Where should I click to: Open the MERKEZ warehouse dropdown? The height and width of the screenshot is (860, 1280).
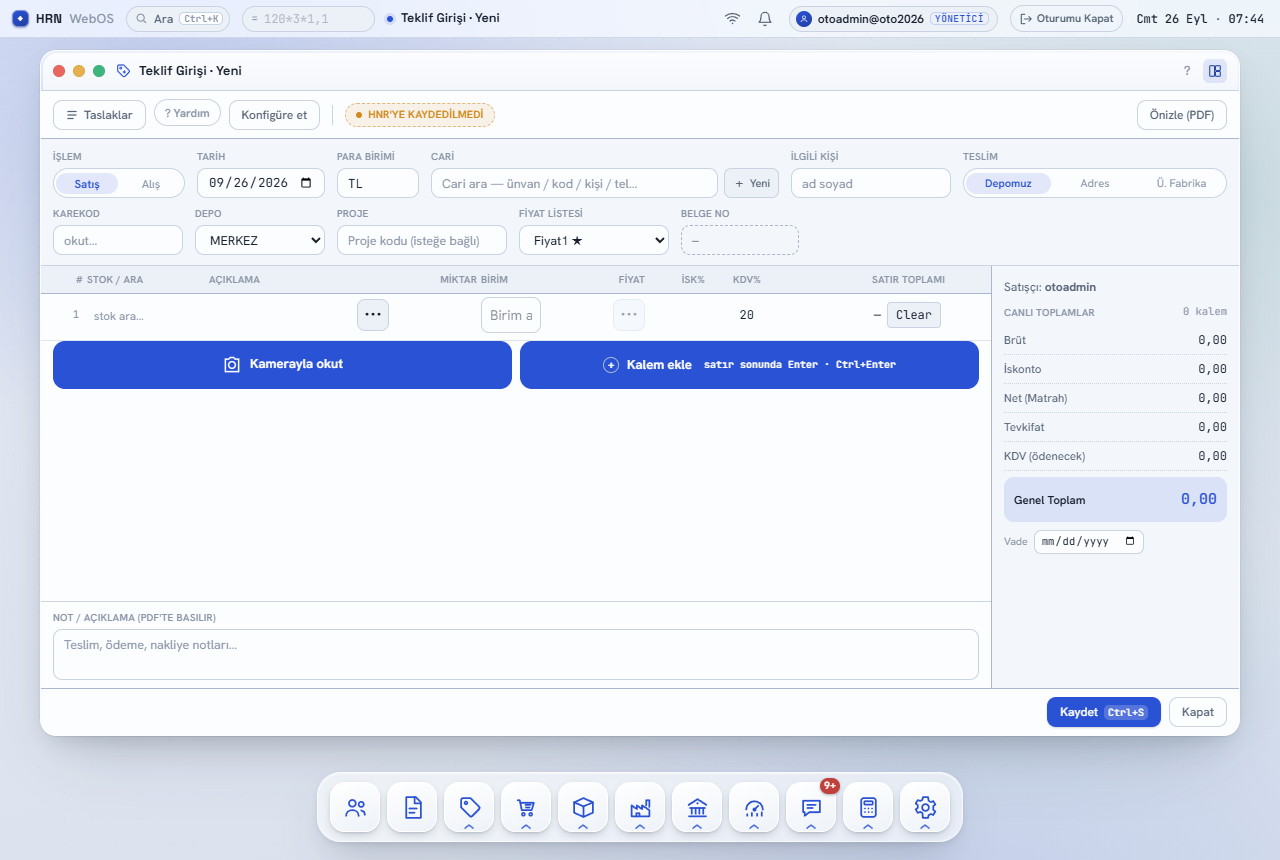tap(260, 240)
